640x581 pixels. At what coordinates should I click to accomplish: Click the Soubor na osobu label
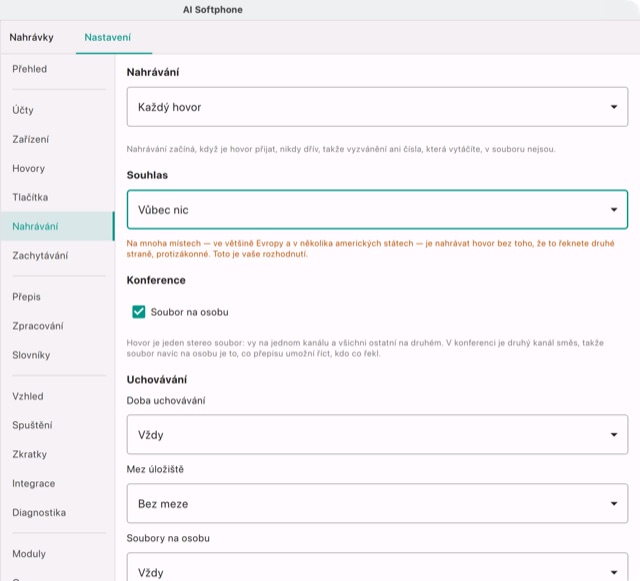click(x=189, y=312)
